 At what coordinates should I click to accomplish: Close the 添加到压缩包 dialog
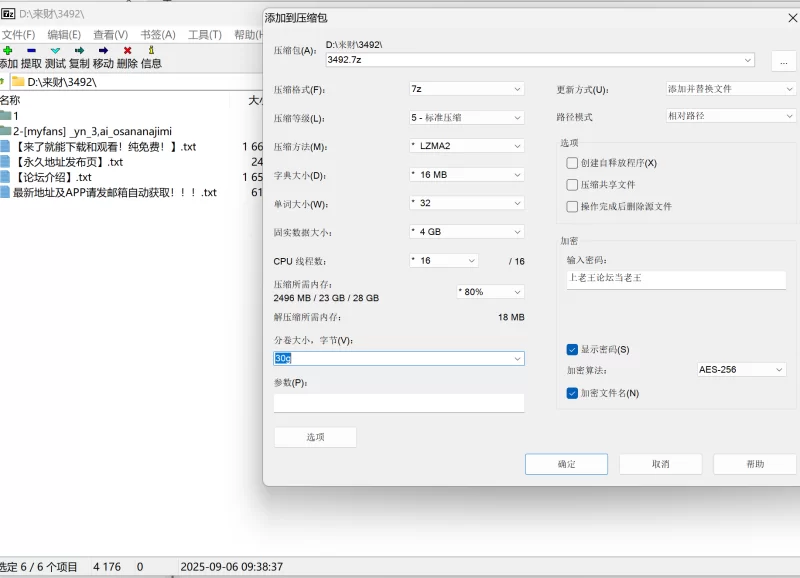tap(792, 18)
